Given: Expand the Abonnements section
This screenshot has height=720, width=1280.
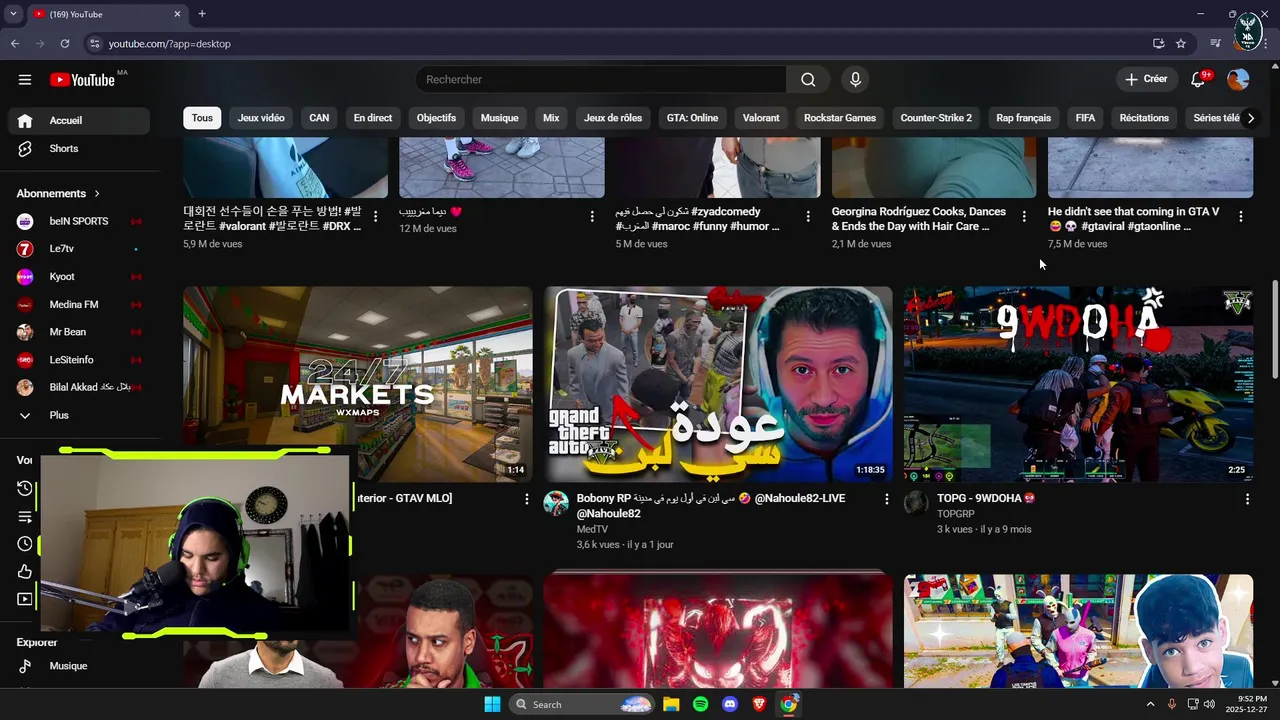Looking at the screenshot, I should [59, 193].
